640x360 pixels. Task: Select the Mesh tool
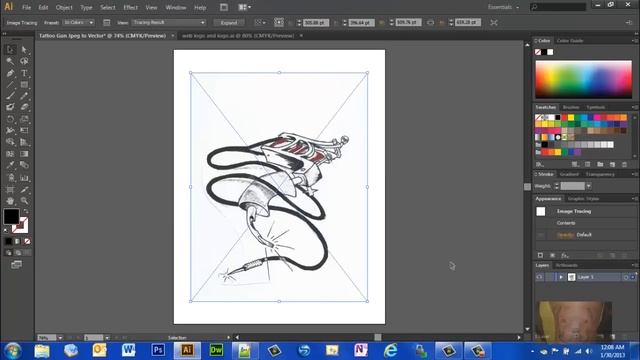10,154
